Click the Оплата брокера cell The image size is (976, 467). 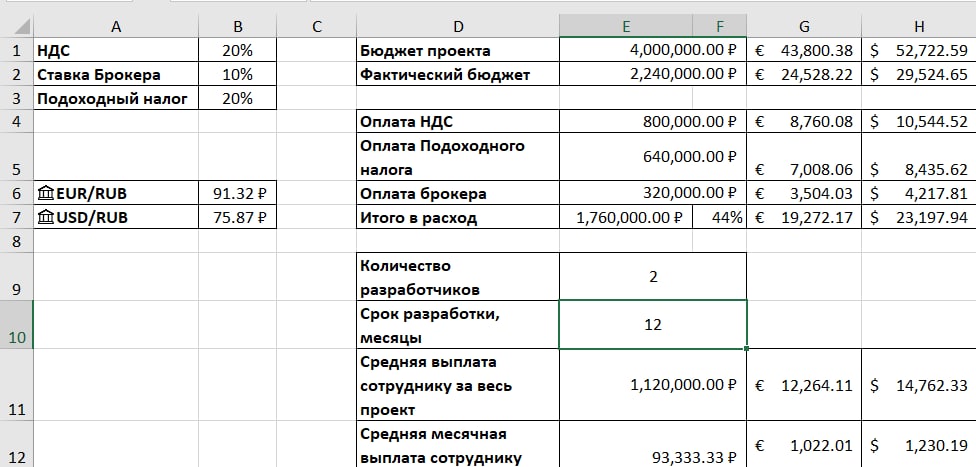click(458, 194)
